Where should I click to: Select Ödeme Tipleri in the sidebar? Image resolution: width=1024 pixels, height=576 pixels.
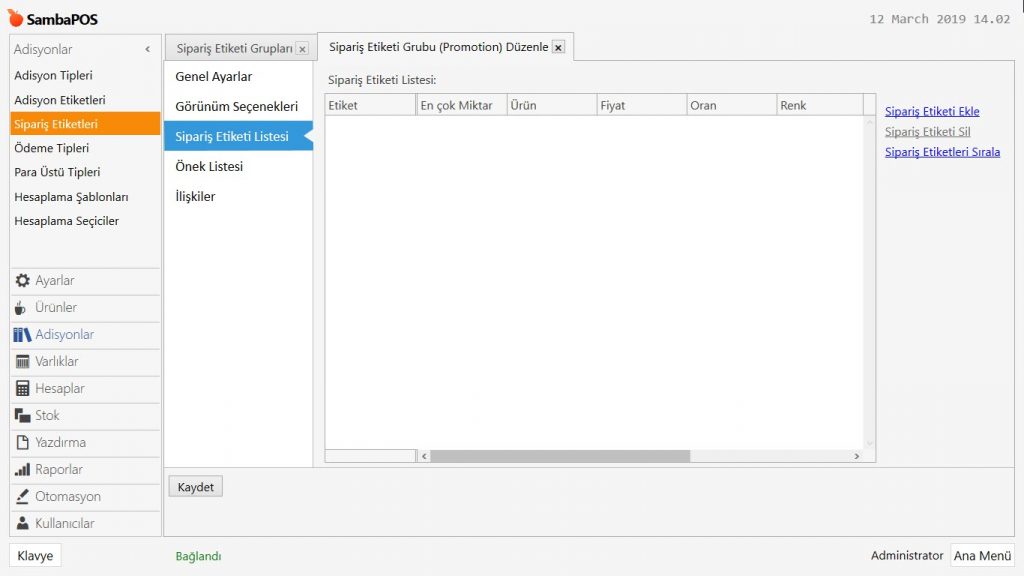(x=52, y=148)
